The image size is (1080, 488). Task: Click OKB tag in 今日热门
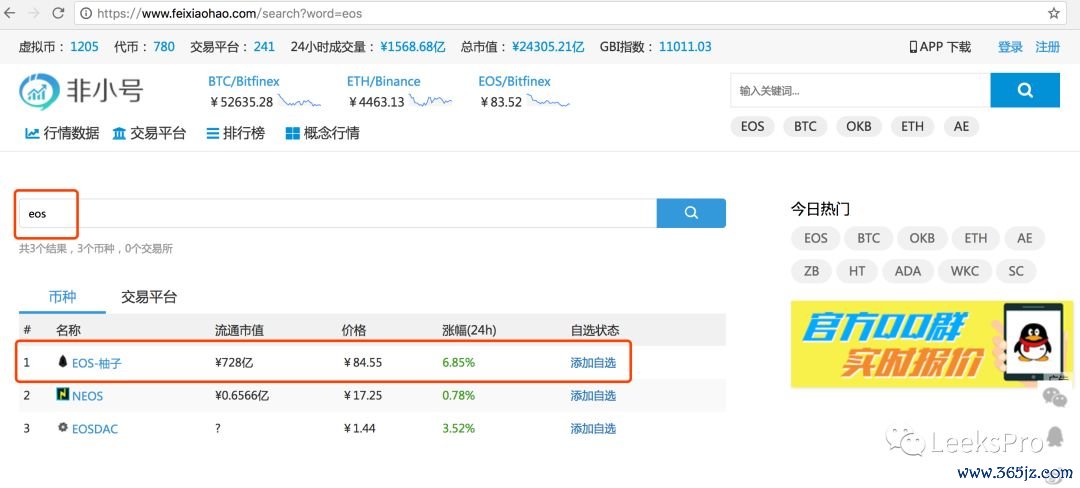coord(922,238)
